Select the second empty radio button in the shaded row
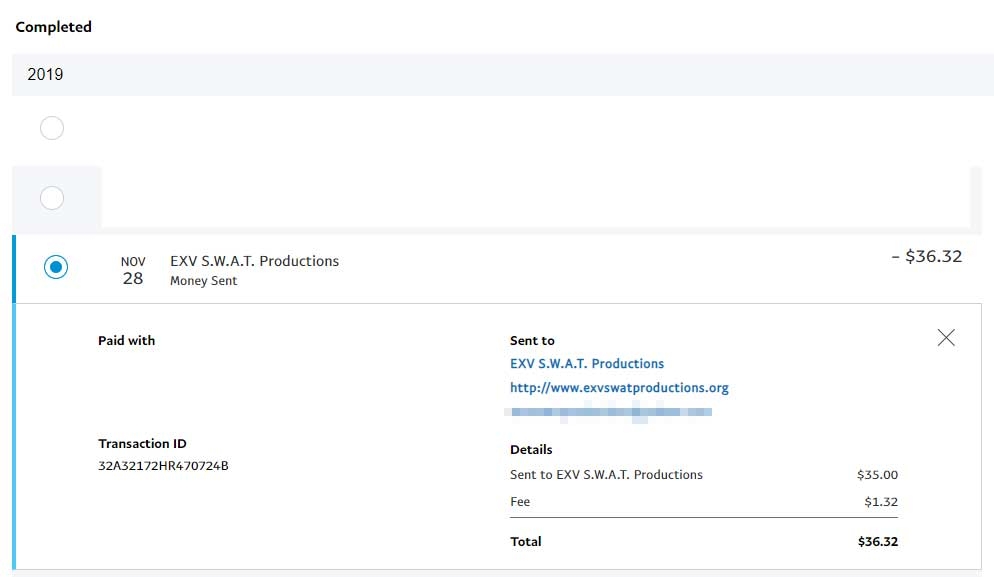This screenshot has height=577, width=994. point(52,198)
